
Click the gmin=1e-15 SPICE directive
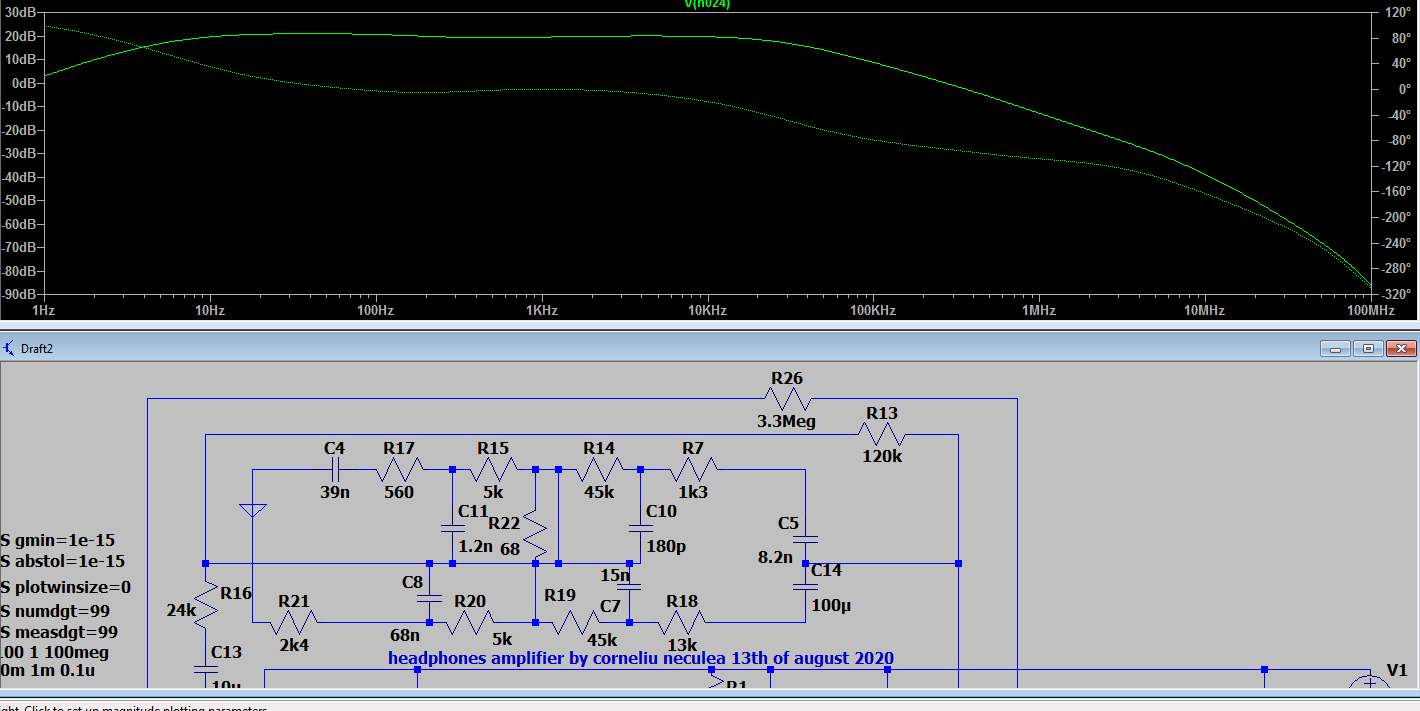tap(66, 540)
